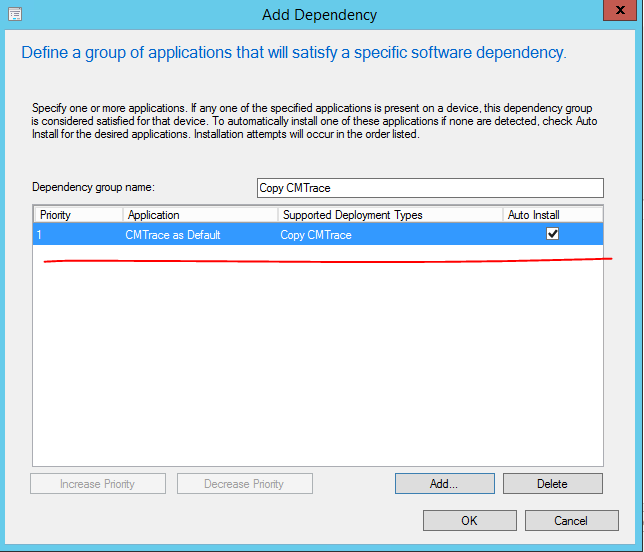Click empty space in the applications list

click(x=317, y=370)
